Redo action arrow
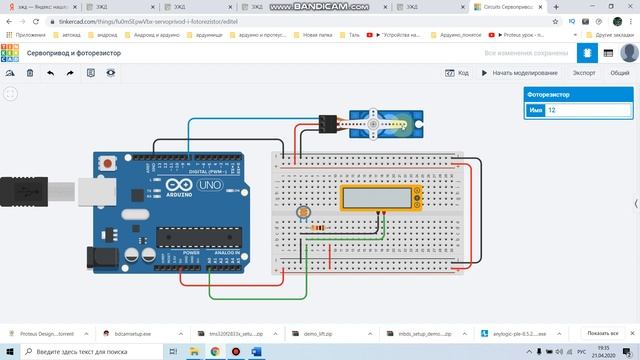The width and height of the screenshot is (640, 360). [x=70, y=73]
